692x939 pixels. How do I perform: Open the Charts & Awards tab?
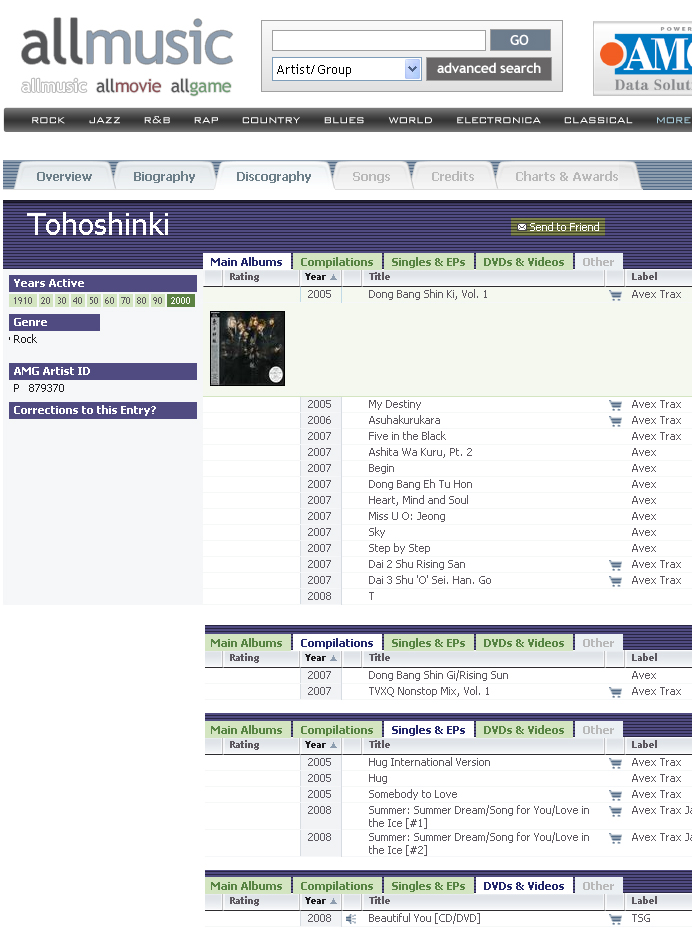[566, 177]
